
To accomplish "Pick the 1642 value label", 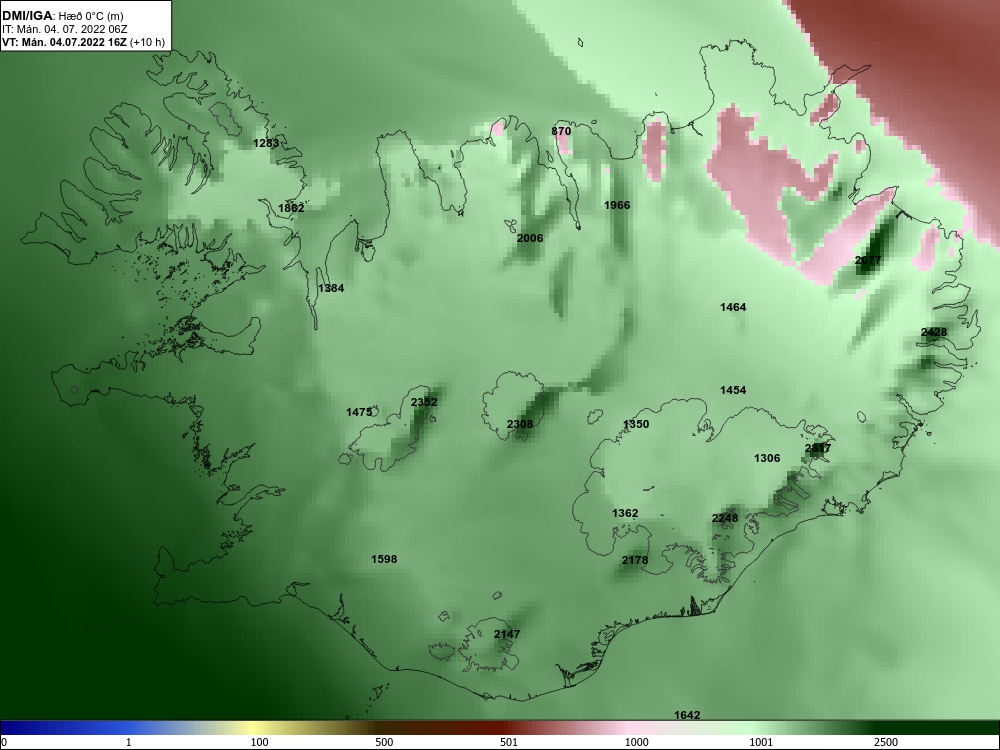I will (x=687, y=716).
